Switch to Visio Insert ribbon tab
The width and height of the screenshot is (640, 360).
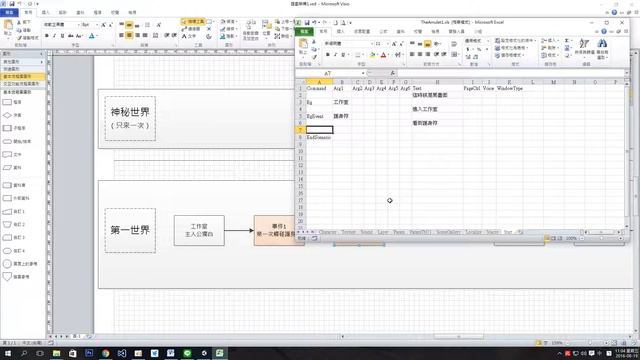[45, 13]
